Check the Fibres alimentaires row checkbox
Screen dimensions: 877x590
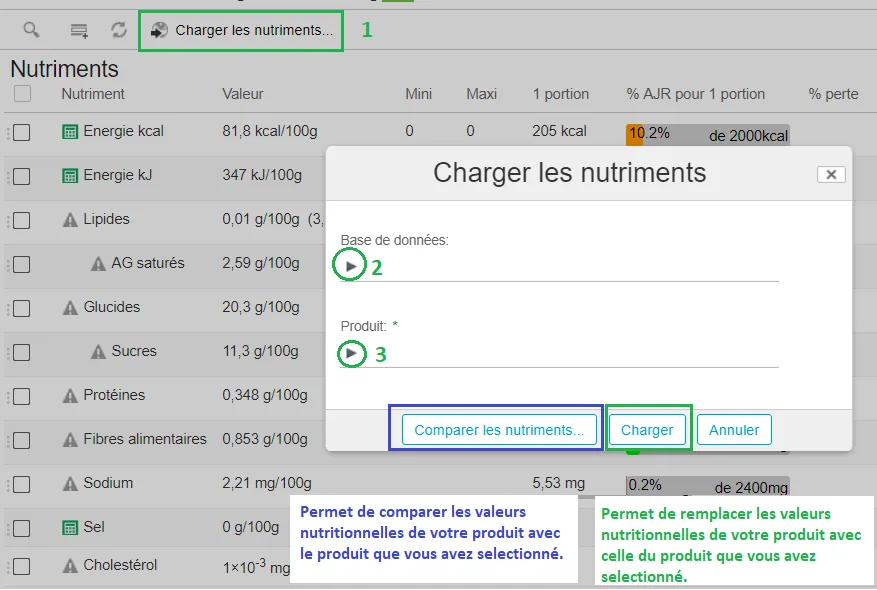click(x=22, y=441)
